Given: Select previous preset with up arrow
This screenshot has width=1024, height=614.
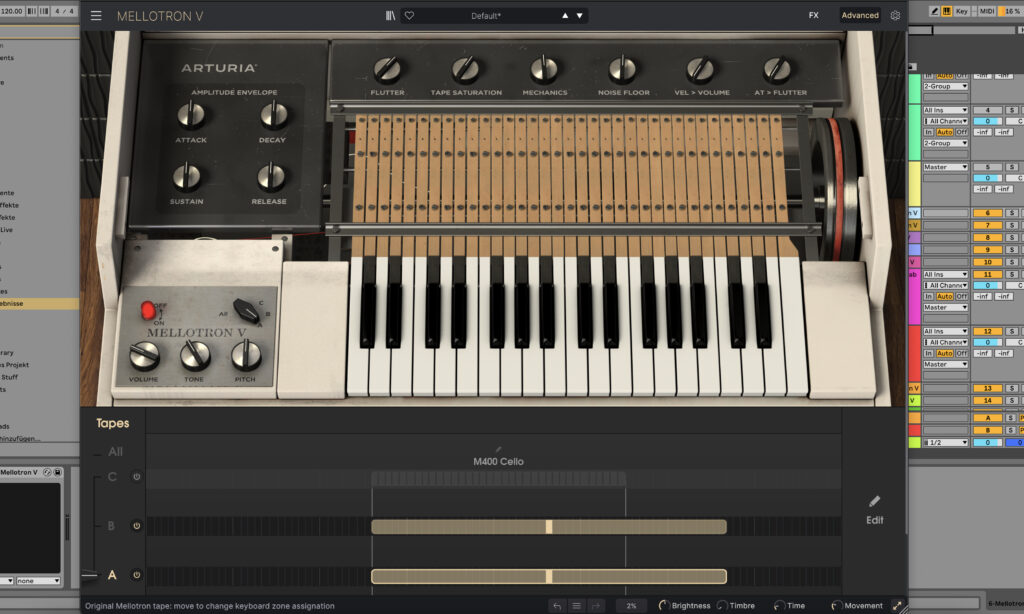Looking at the screenshot, I should coord(565,16).
